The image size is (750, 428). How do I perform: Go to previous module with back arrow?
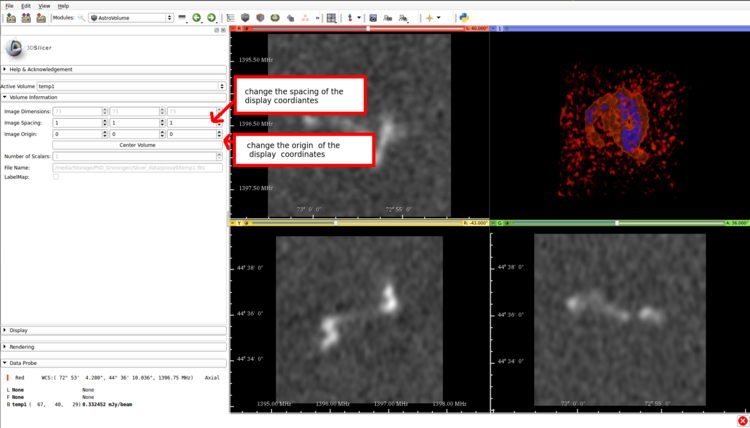tap(197, 18)
